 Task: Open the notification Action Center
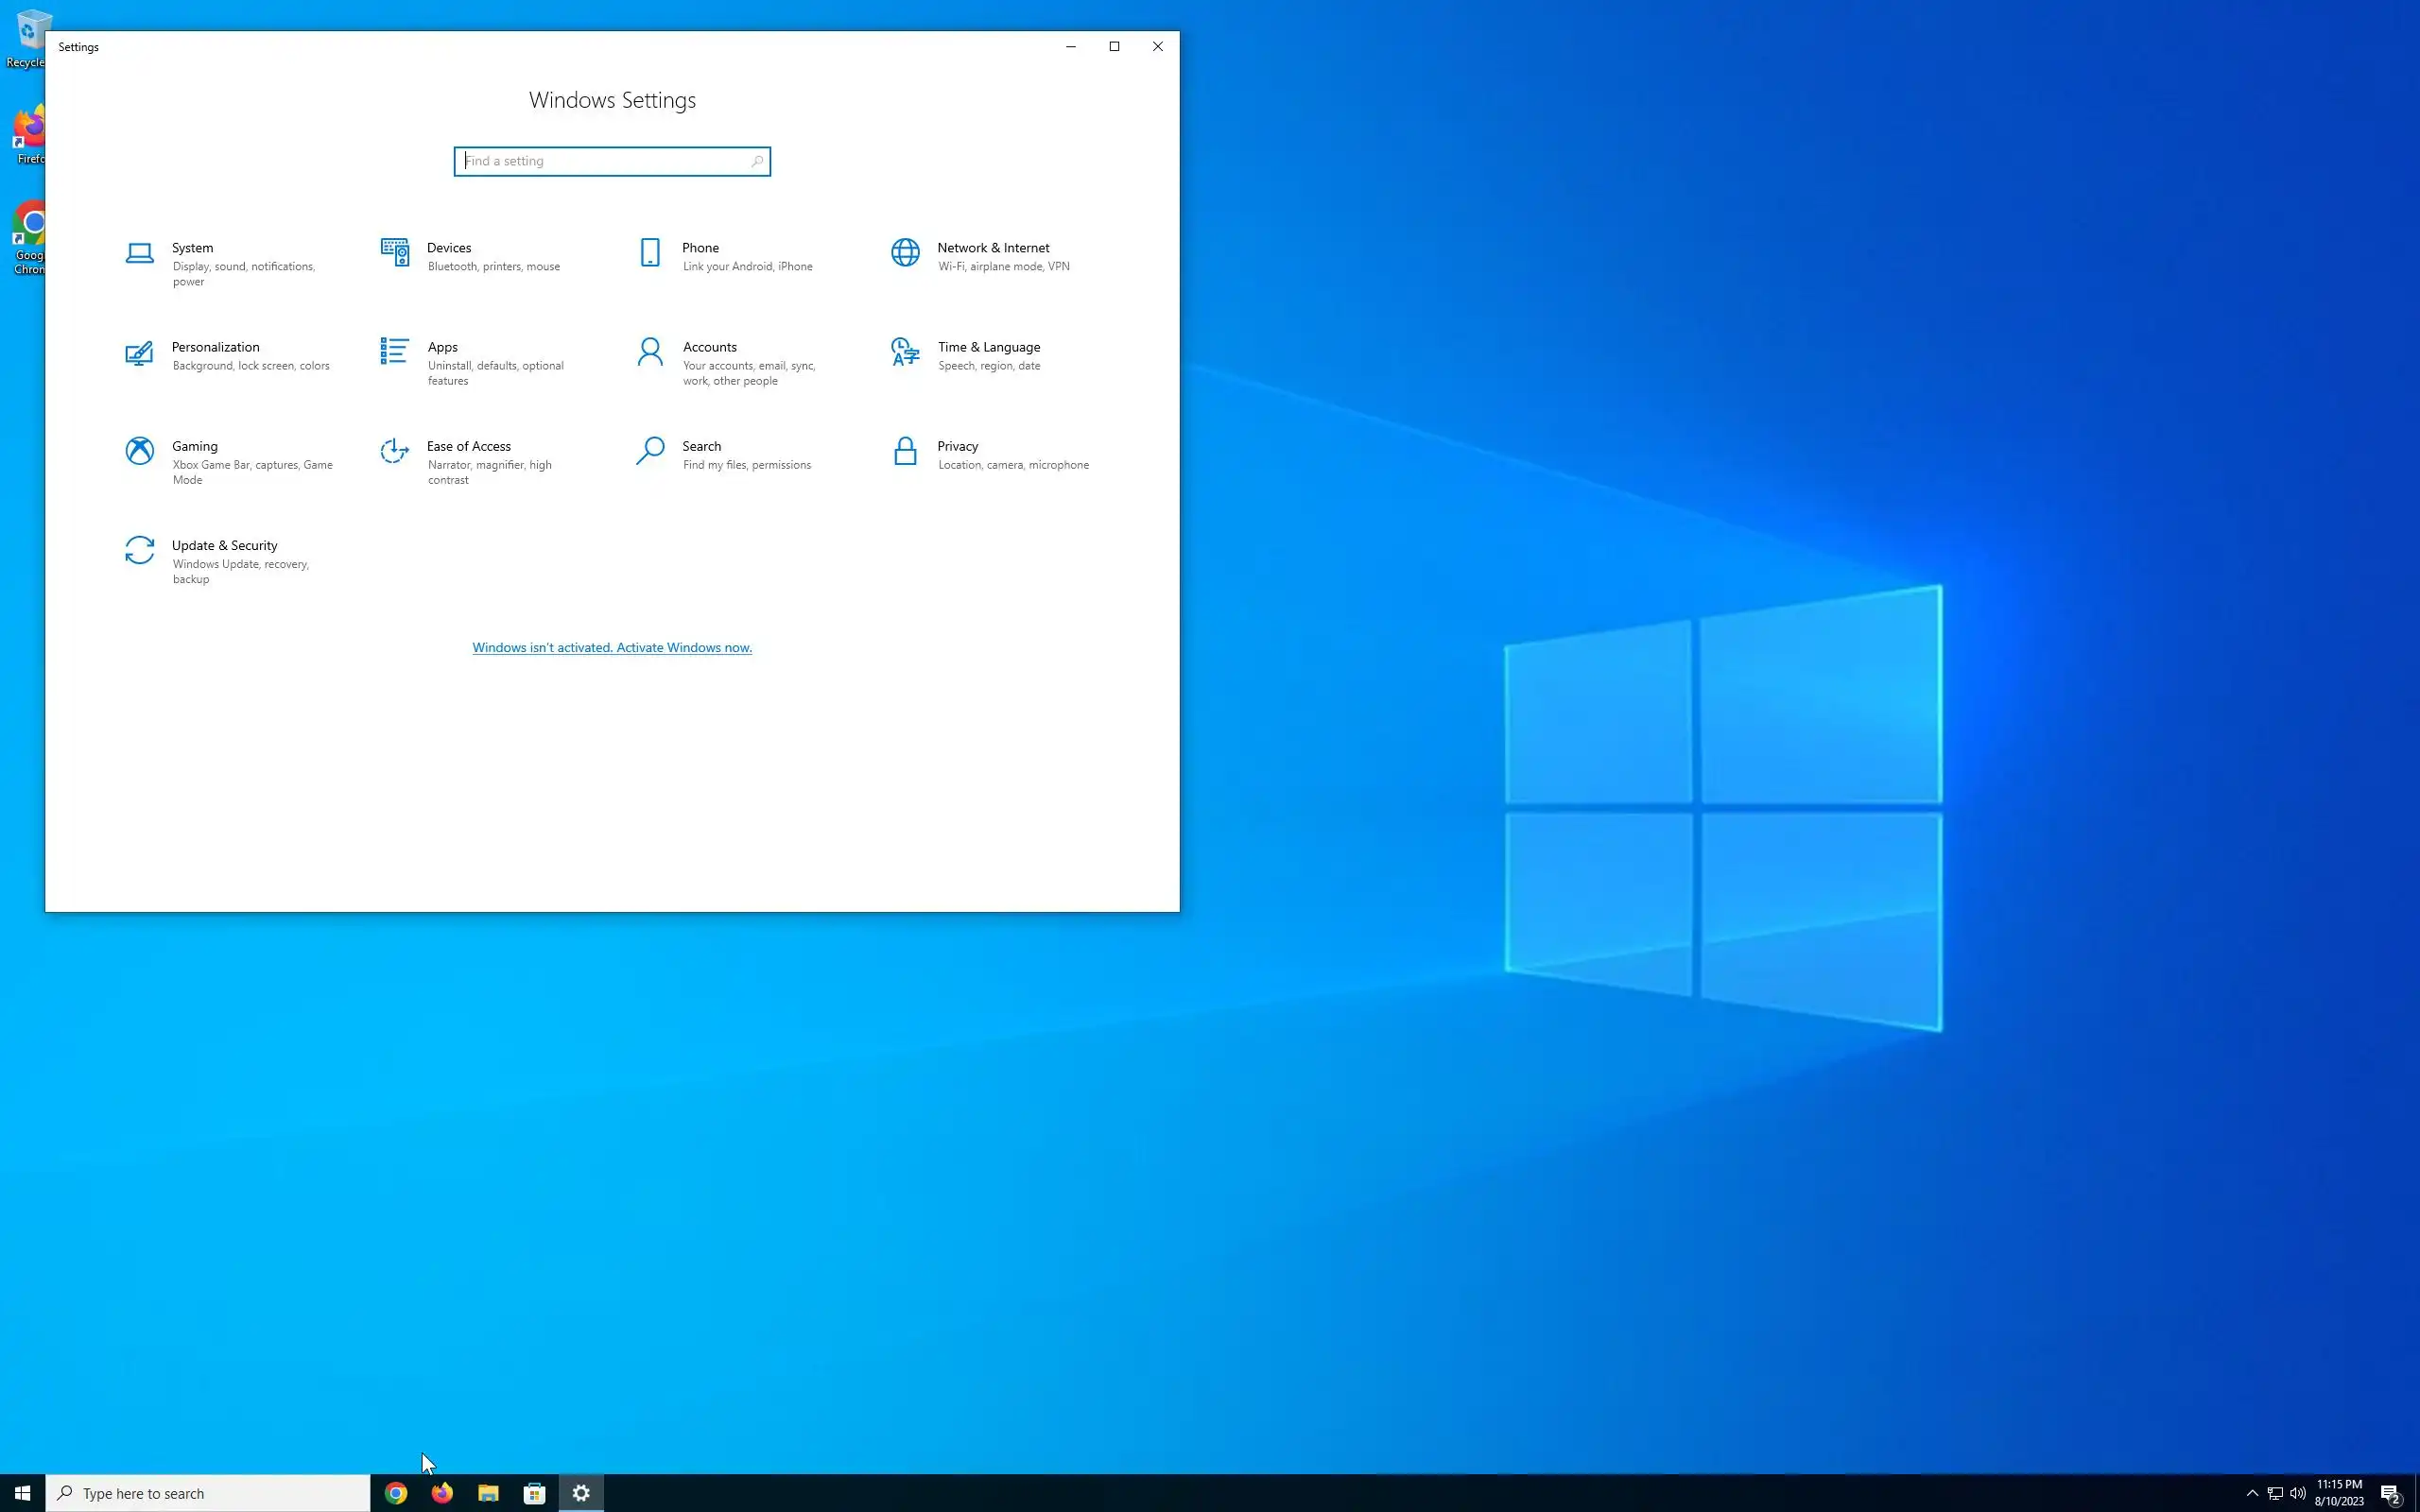(2391, 1493)
